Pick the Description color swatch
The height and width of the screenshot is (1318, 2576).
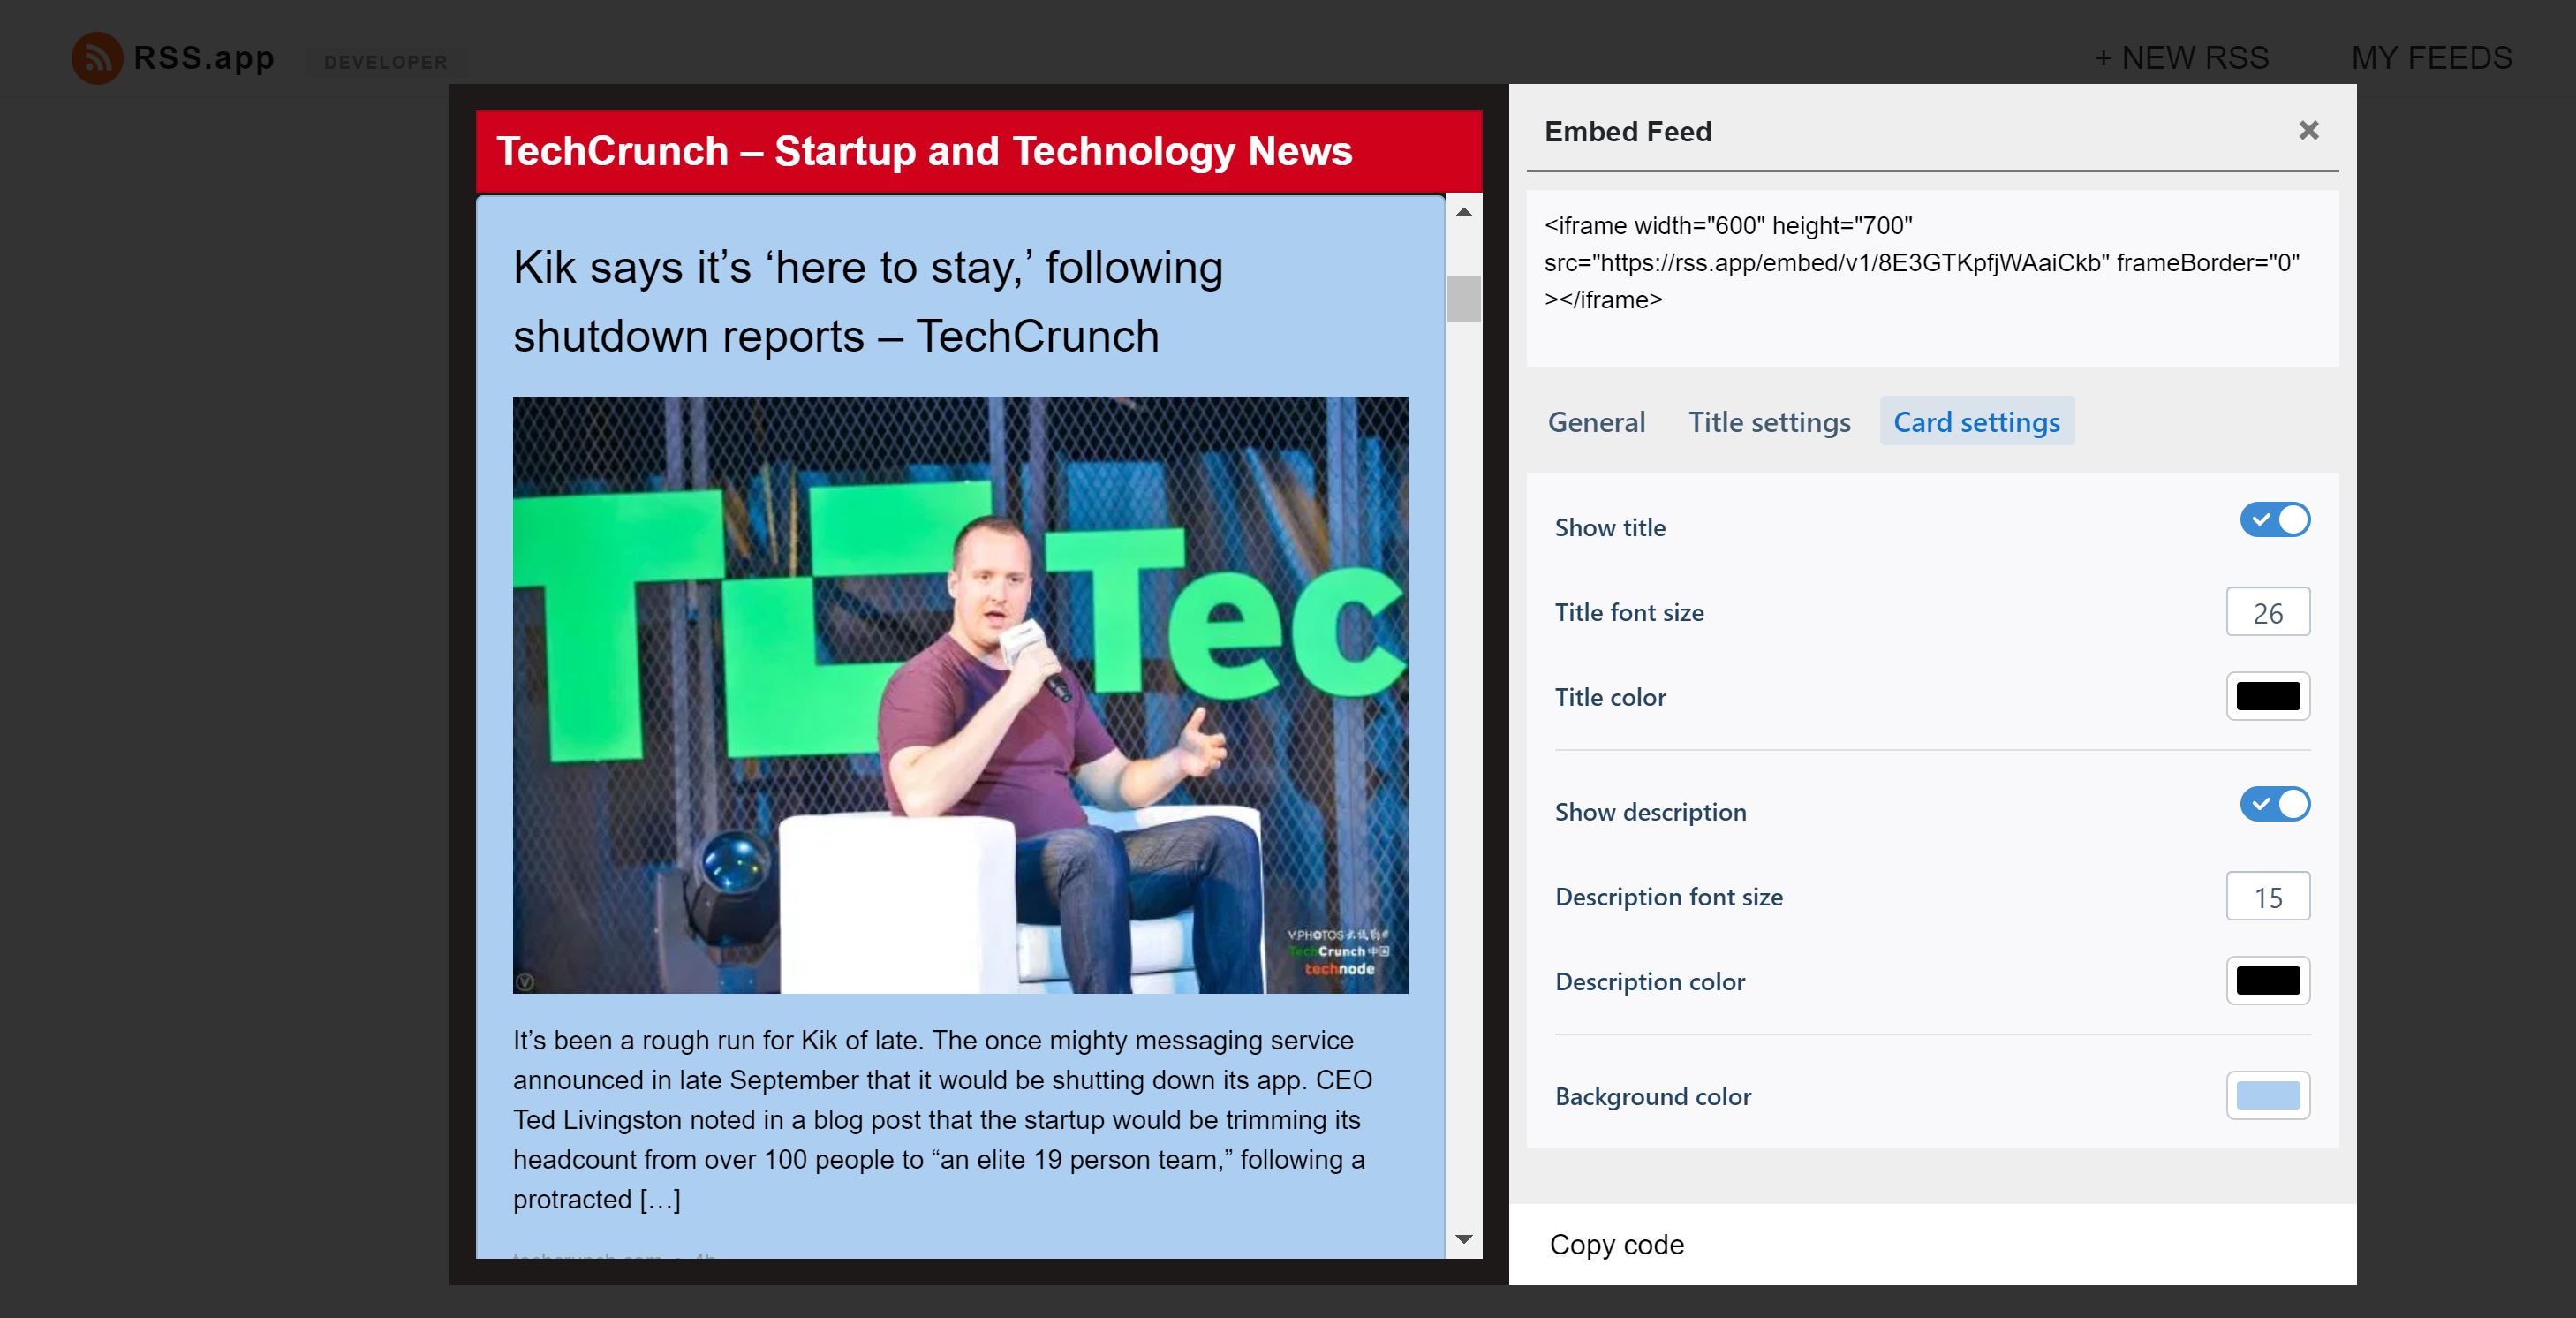click(2267, 981)
